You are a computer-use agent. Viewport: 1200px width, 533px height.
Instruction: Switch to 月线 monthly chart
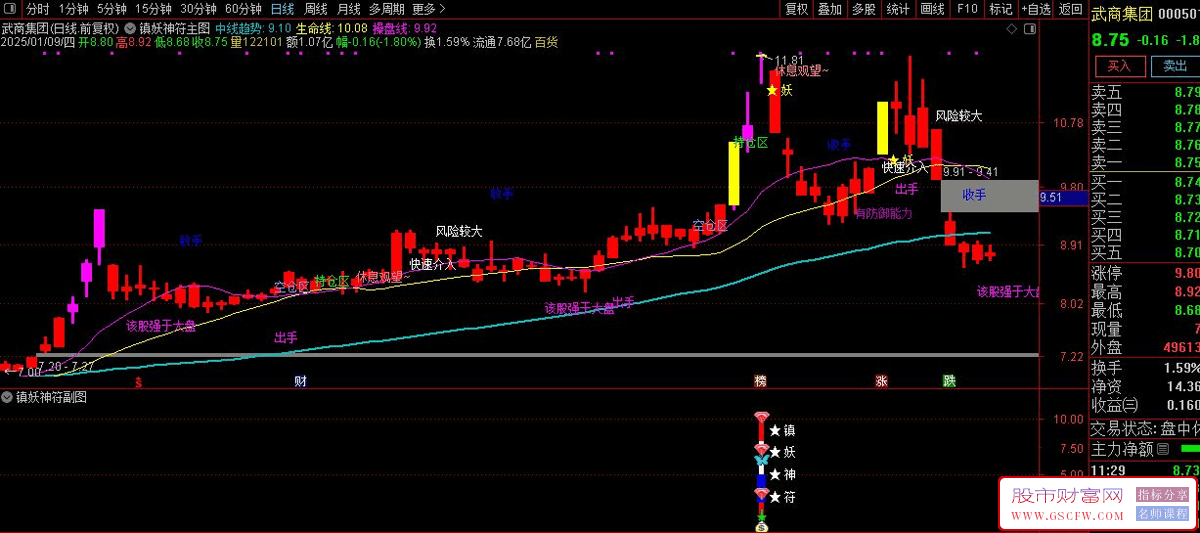point(348,9)
